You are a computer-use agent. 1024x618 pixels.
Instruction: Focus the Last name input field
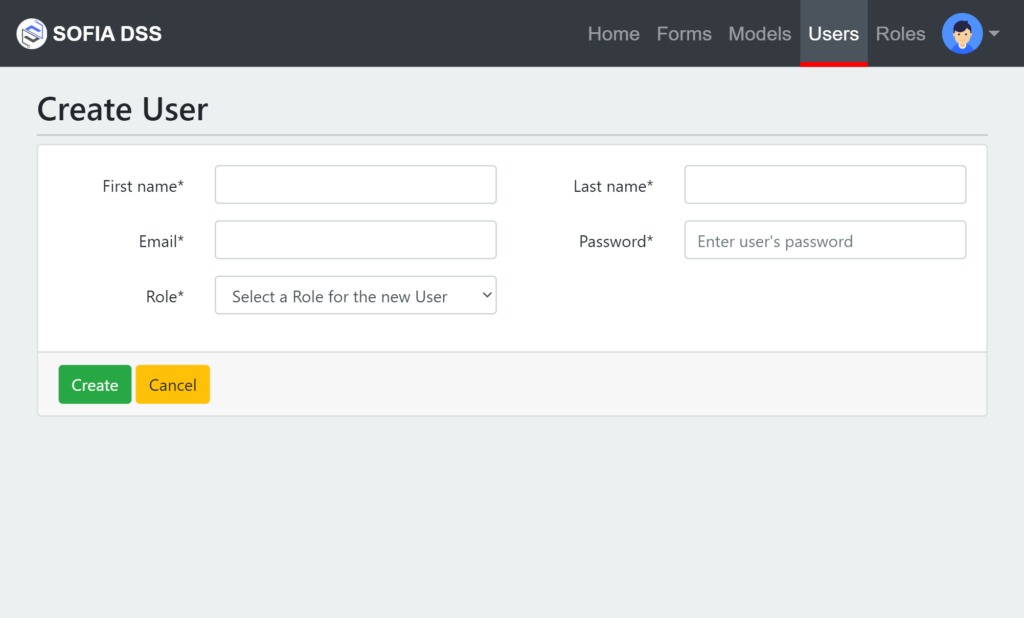(x=825, y=185)
